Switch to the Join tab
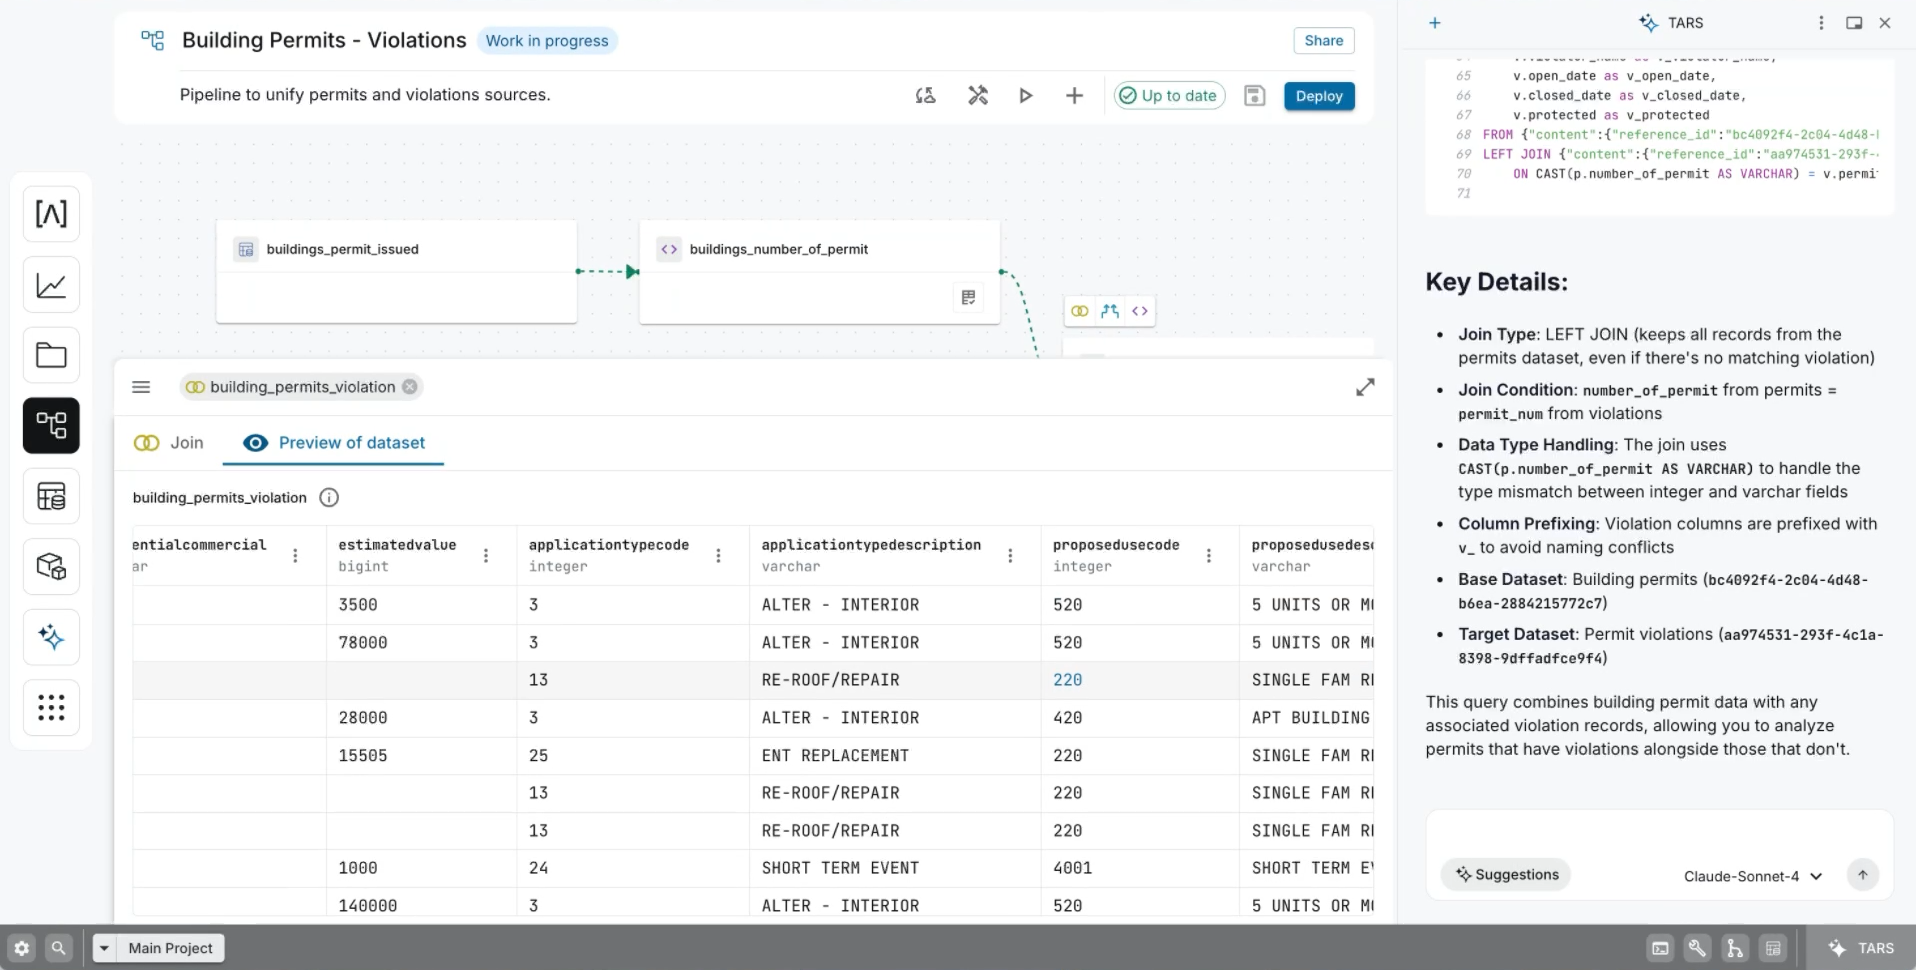The image size is (1916, 970). [169, 443]
